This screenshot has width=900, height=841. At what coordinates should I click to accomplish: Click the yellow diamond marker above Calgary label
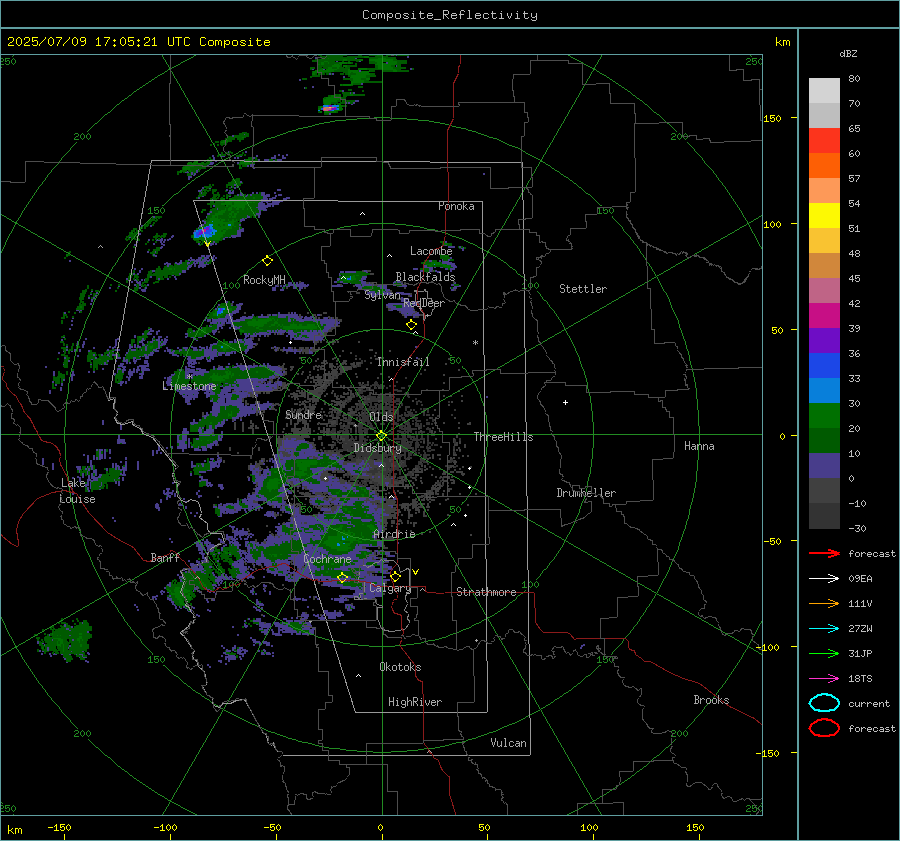(x=395, y=576)
